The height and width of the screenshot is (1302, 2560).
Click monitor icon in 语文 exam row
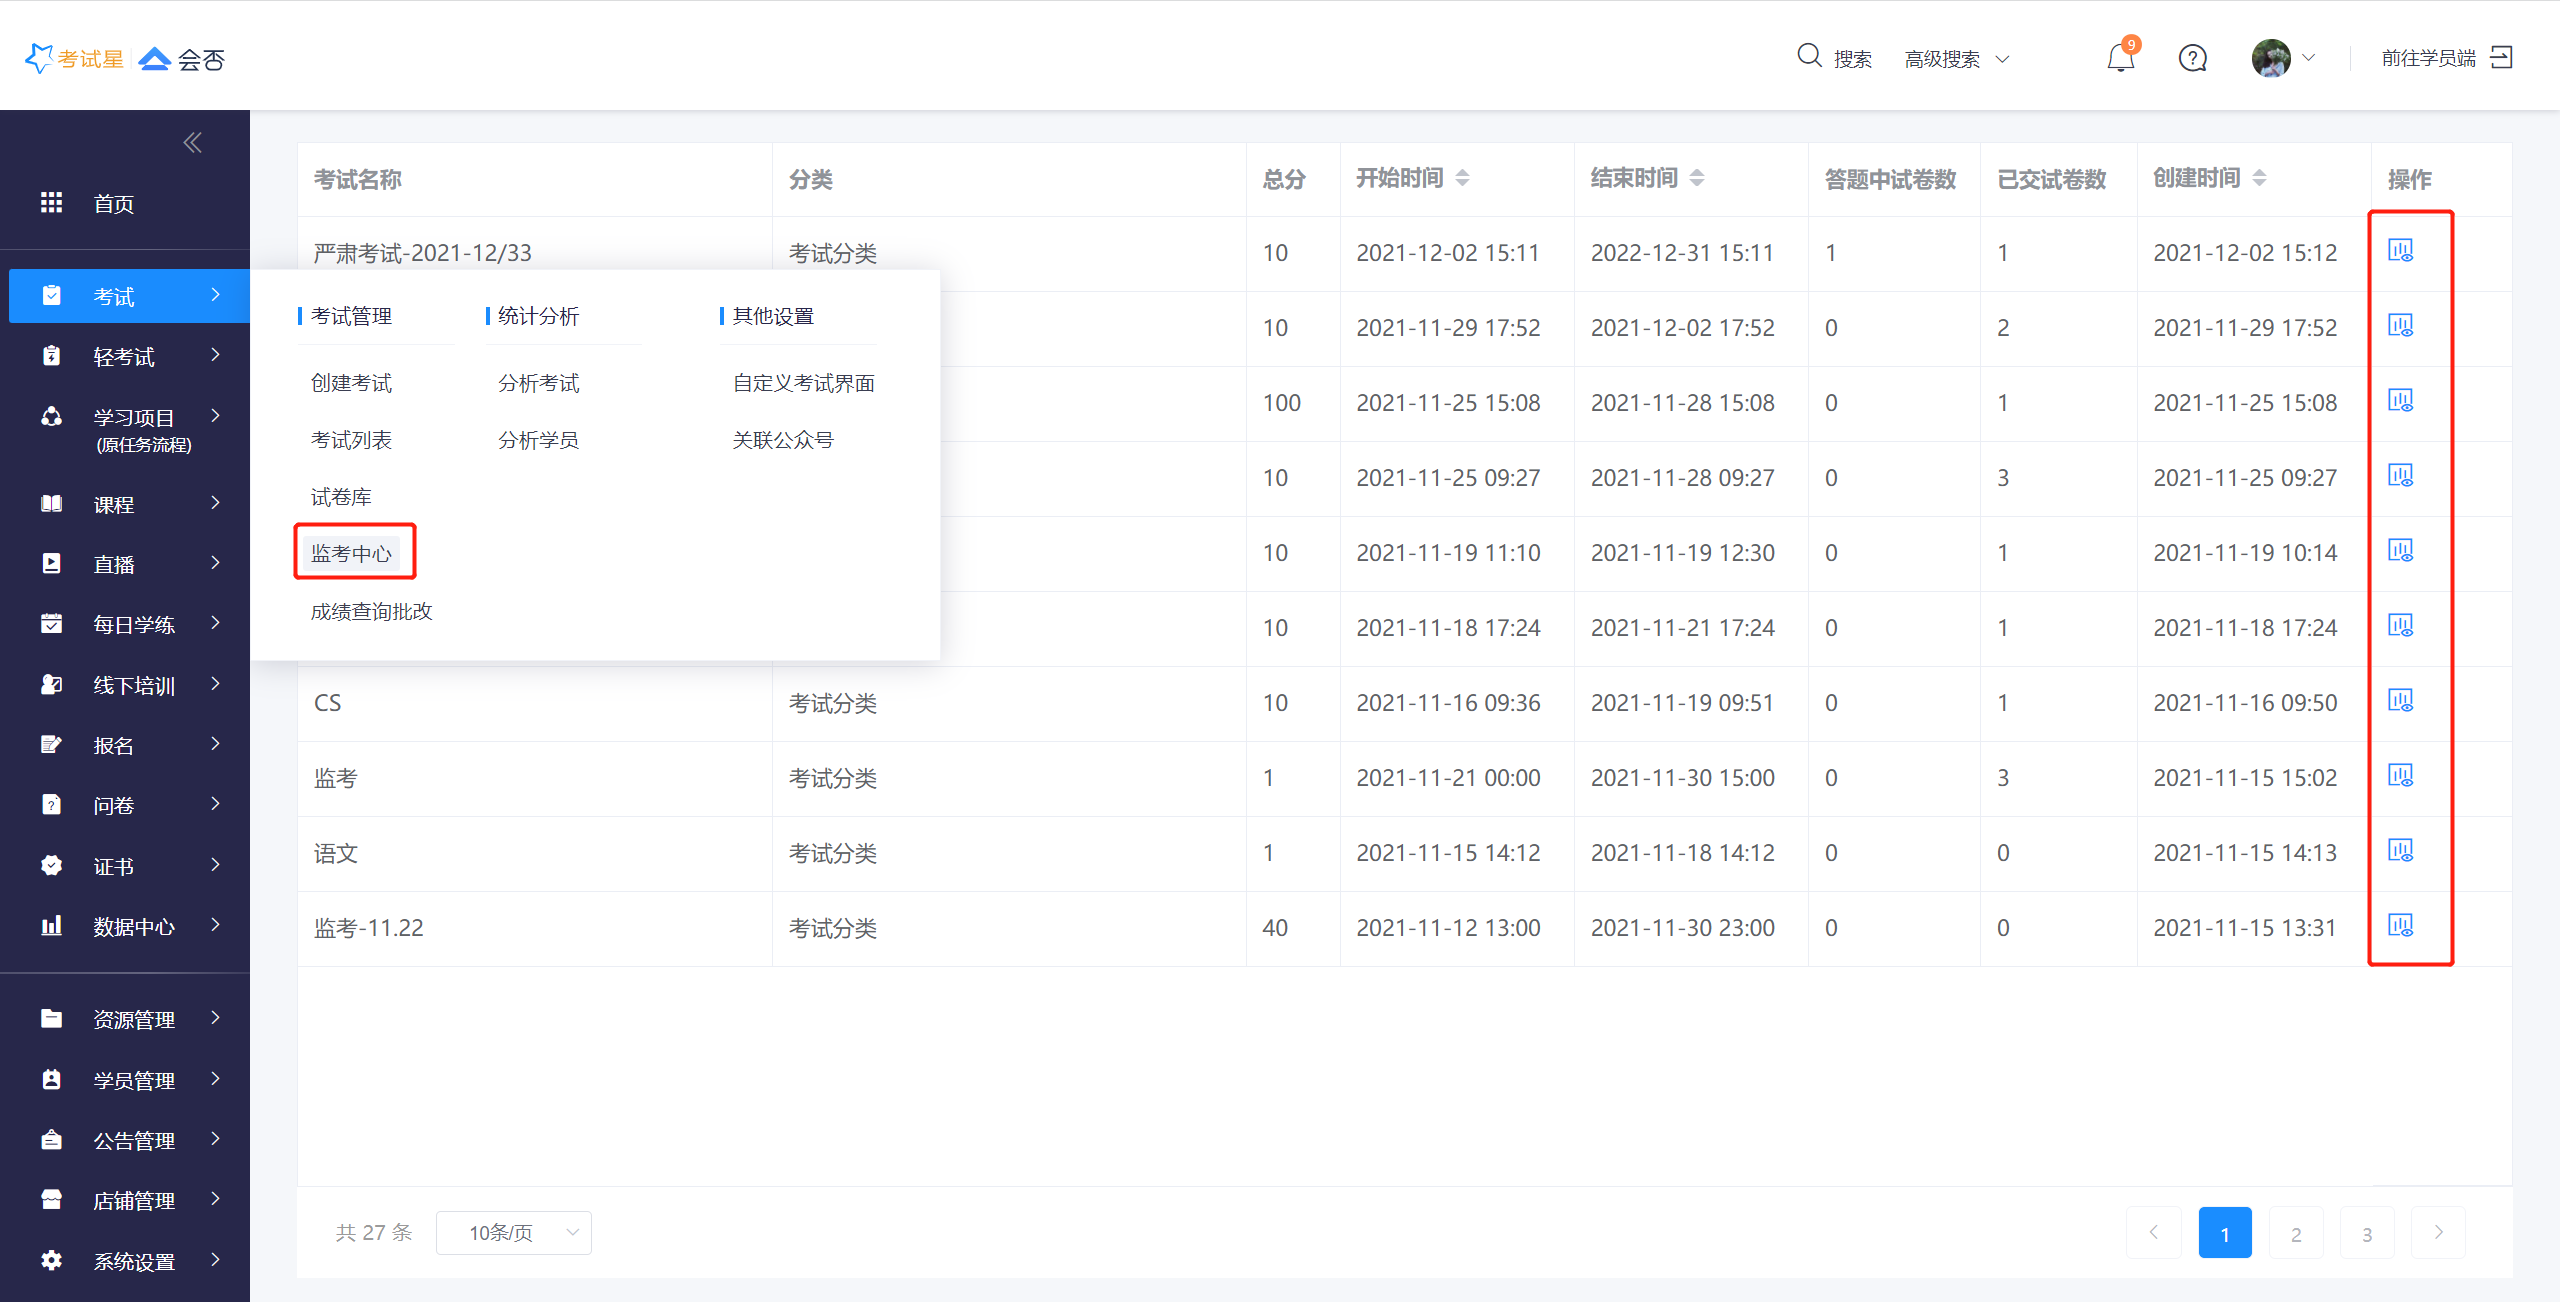[2400, 850]
